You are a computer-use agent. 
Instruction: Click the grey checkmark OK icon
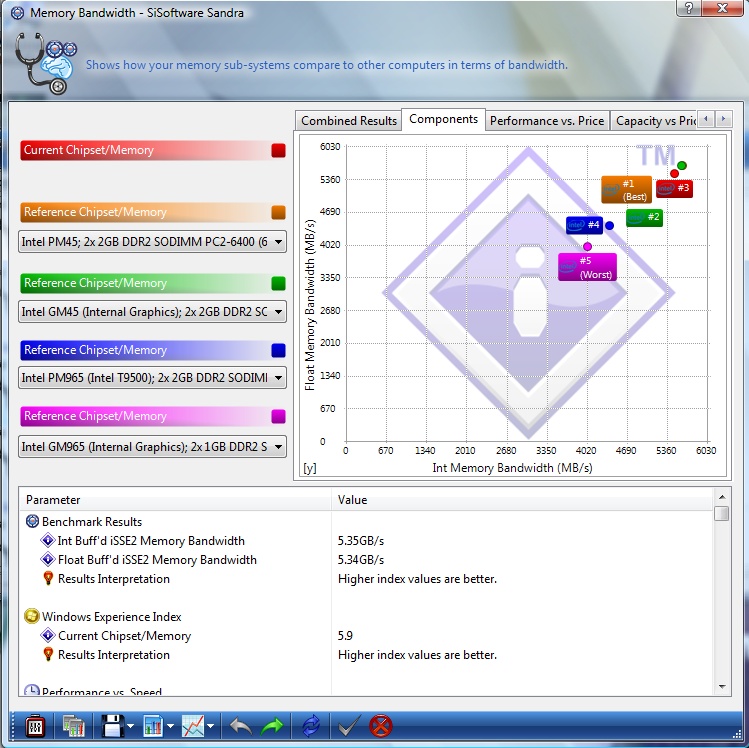point(348,727)
